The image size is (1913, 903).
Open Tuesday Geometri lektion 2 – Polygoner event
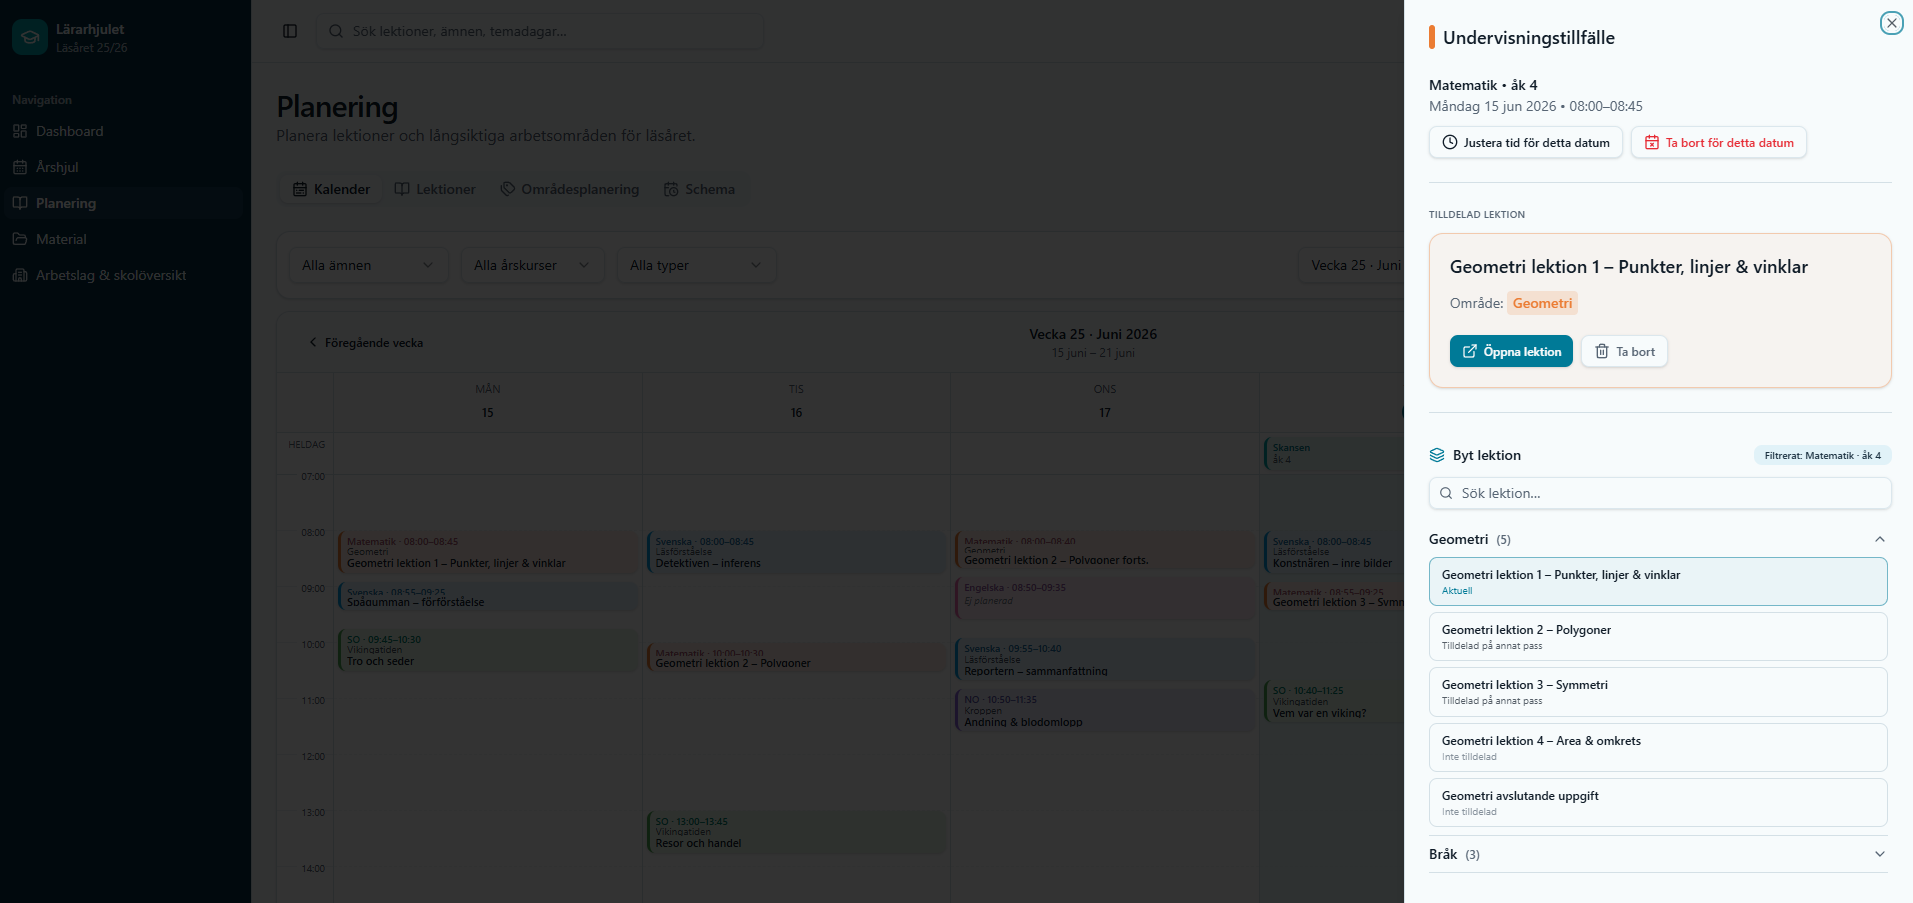[796, 657]
